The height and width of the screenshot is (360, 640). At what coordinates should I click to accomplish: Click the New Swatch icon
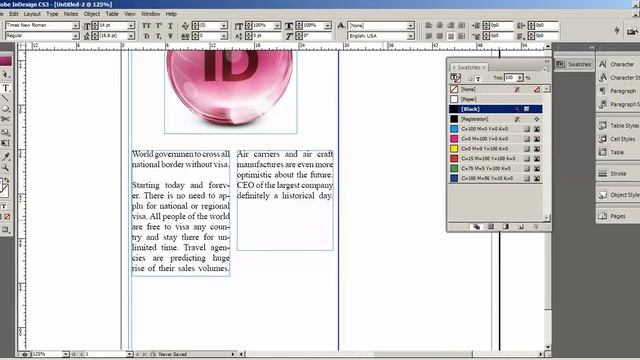coord(521,227)
